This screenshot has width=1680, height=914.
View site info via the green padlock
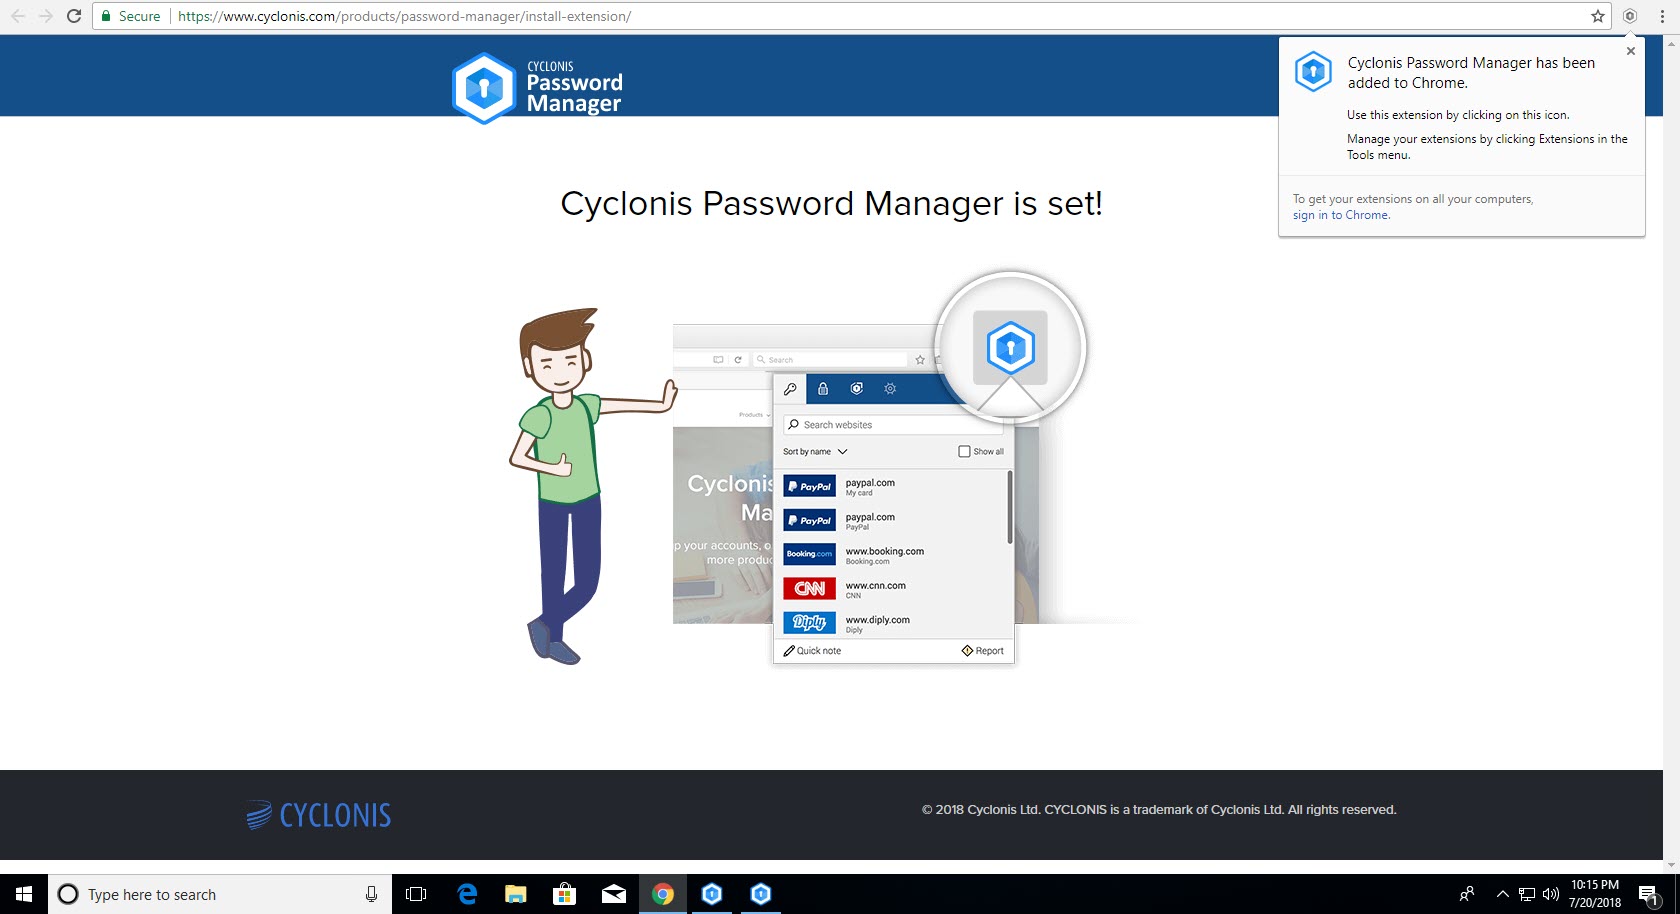tap(106, 16)
